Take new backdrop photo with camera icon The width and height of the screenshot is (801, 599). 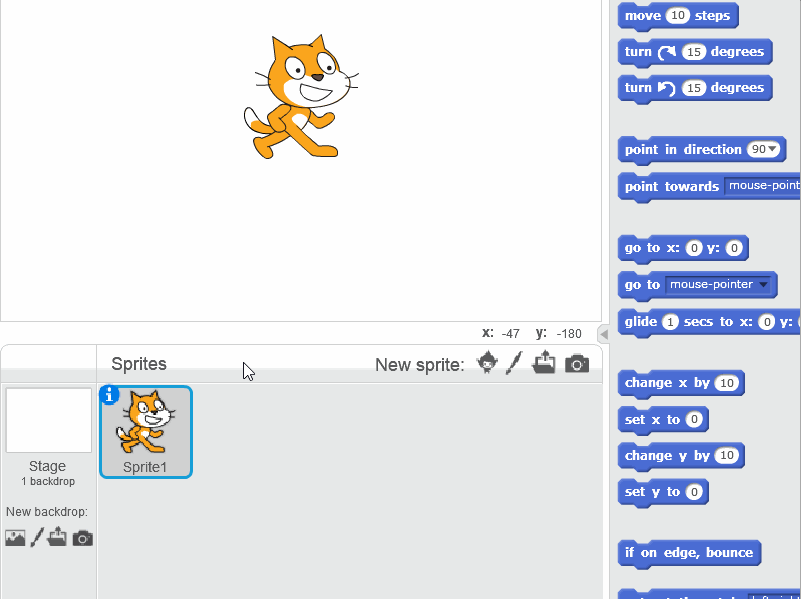click(82, 538)
